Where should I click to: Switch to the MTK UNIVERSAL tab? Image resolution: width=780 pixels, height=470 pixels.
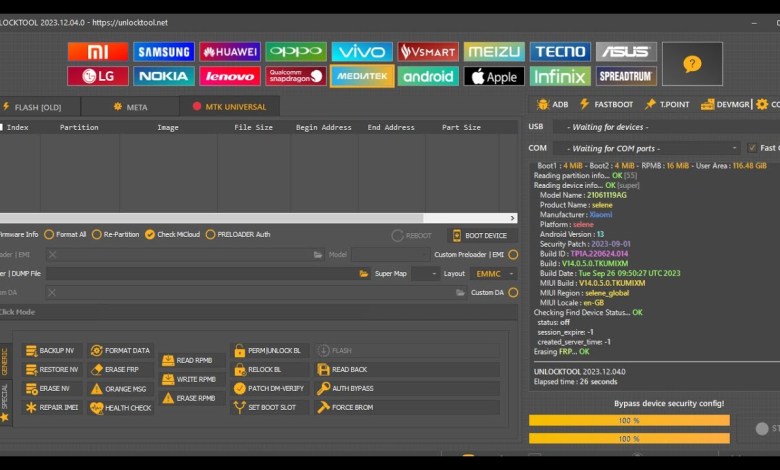coord(230,107)
